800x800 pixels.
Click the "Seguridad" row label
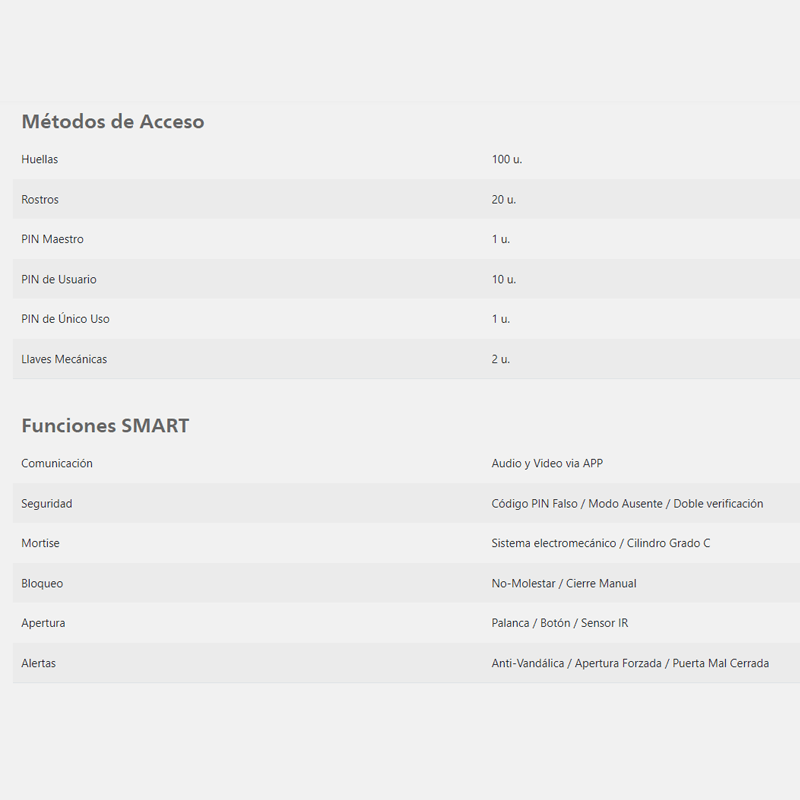coord(47,504)
